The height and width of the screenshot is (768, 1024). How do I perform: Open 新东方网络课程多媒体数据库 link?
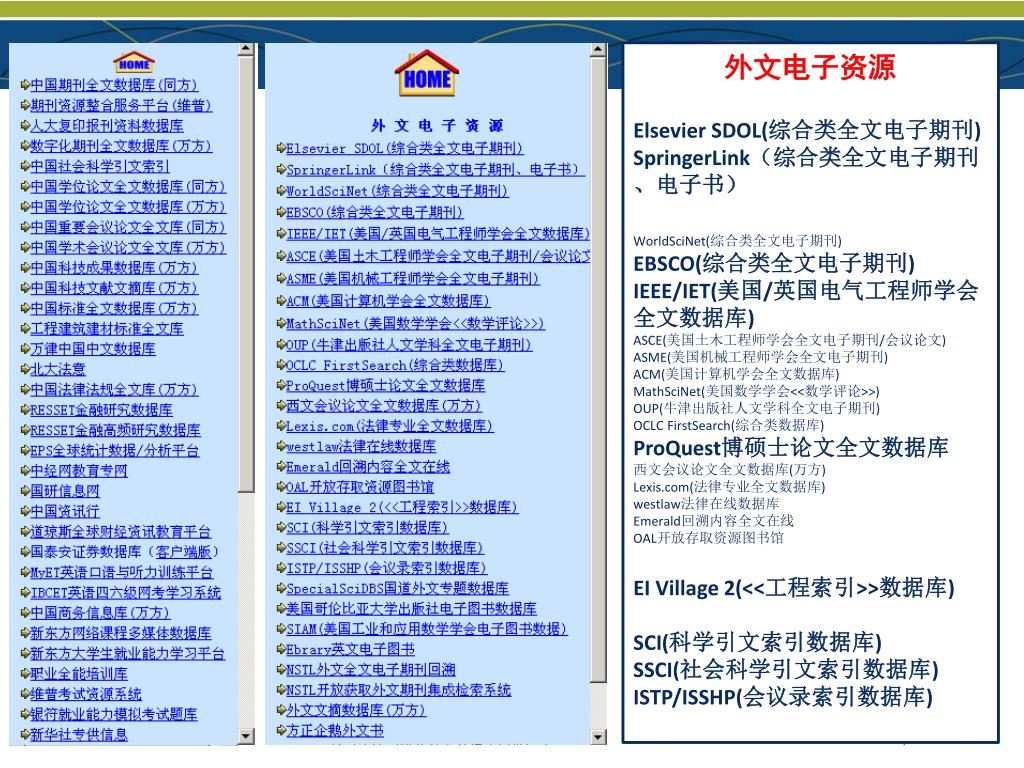point(121,633)
